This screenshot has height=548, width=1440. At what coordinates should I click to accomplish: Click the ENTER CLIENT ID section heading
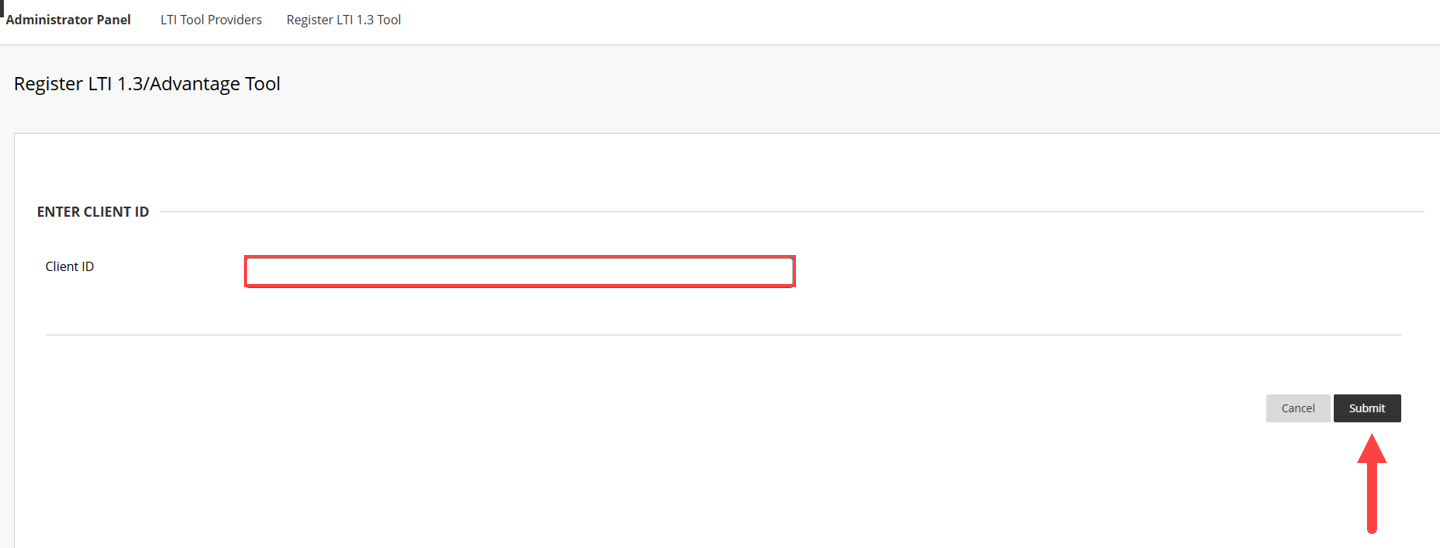pos(93,212)
